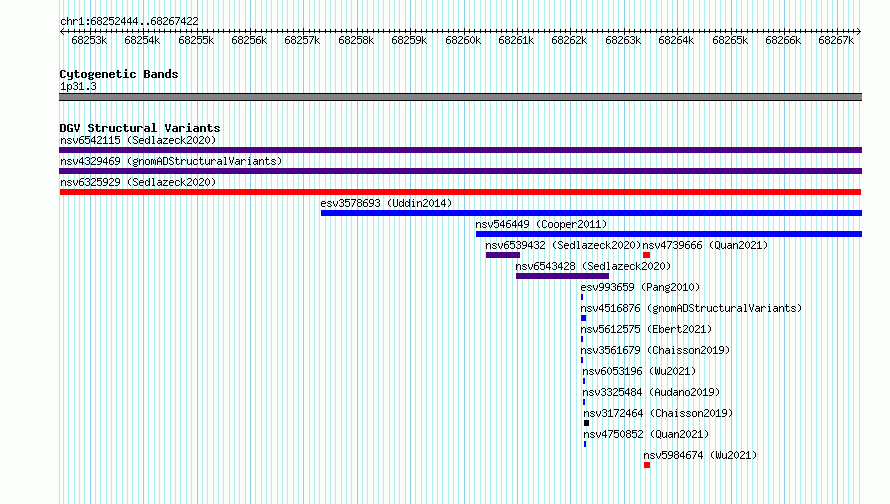The width and height of the screenshot is (890, 504).
Task: Open the nsv3172464 (Chaisson2019) label
Action: pyautogui.click(x=658, y=413)
